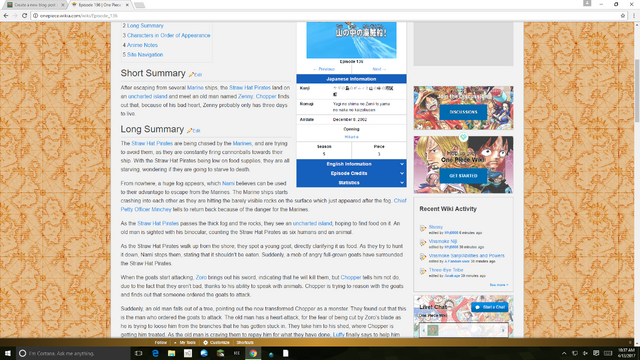640x360 pixels.
Task: Click the browser back arrow
Action: 6,16
